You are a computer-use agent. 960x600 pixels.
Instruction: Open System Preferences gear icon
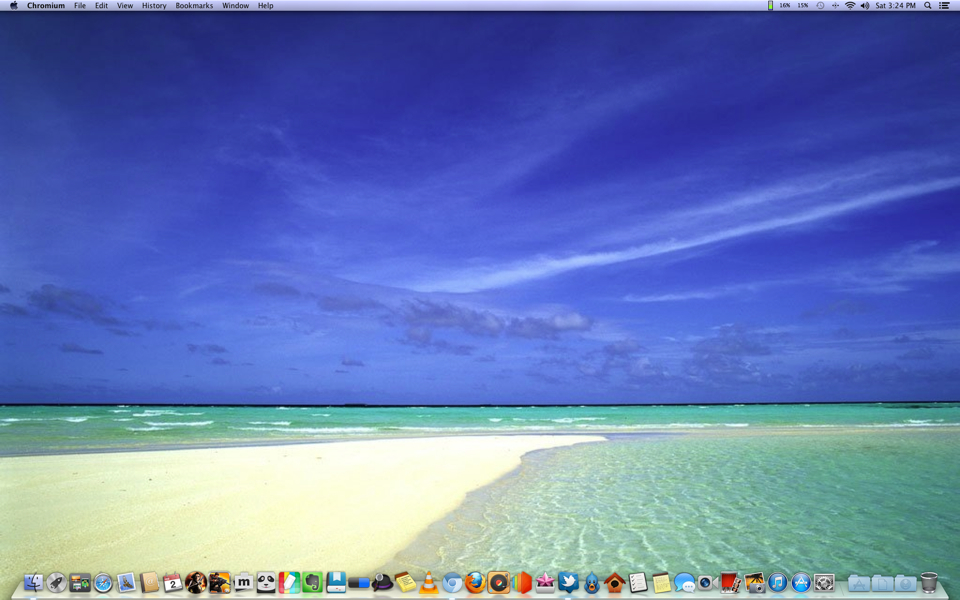pos(824,582)
